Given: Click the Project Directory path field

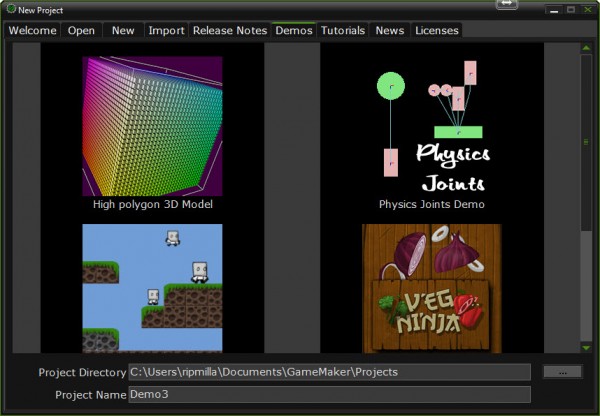Looking at the screenshot, I should click(x=329, y=372).
